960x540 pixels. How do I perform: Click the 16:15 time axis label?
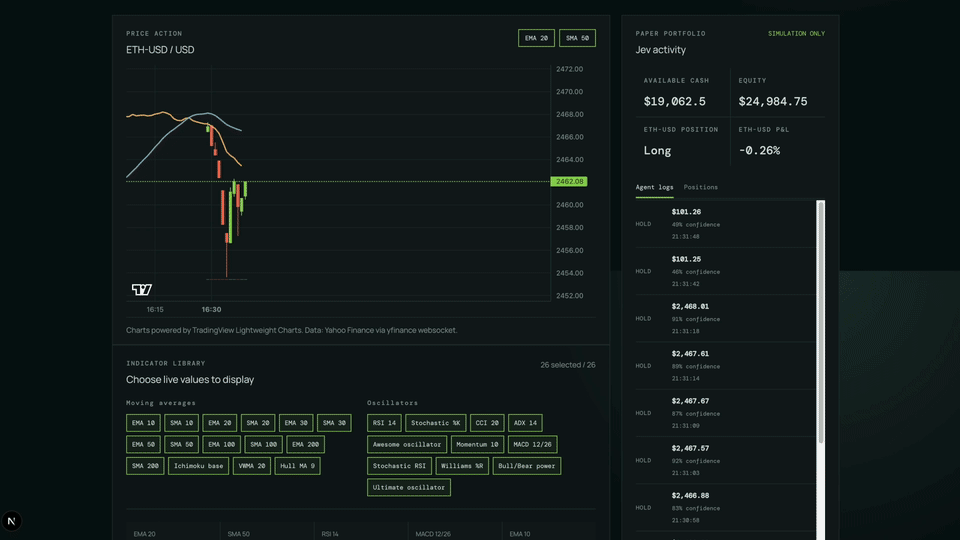155,310
